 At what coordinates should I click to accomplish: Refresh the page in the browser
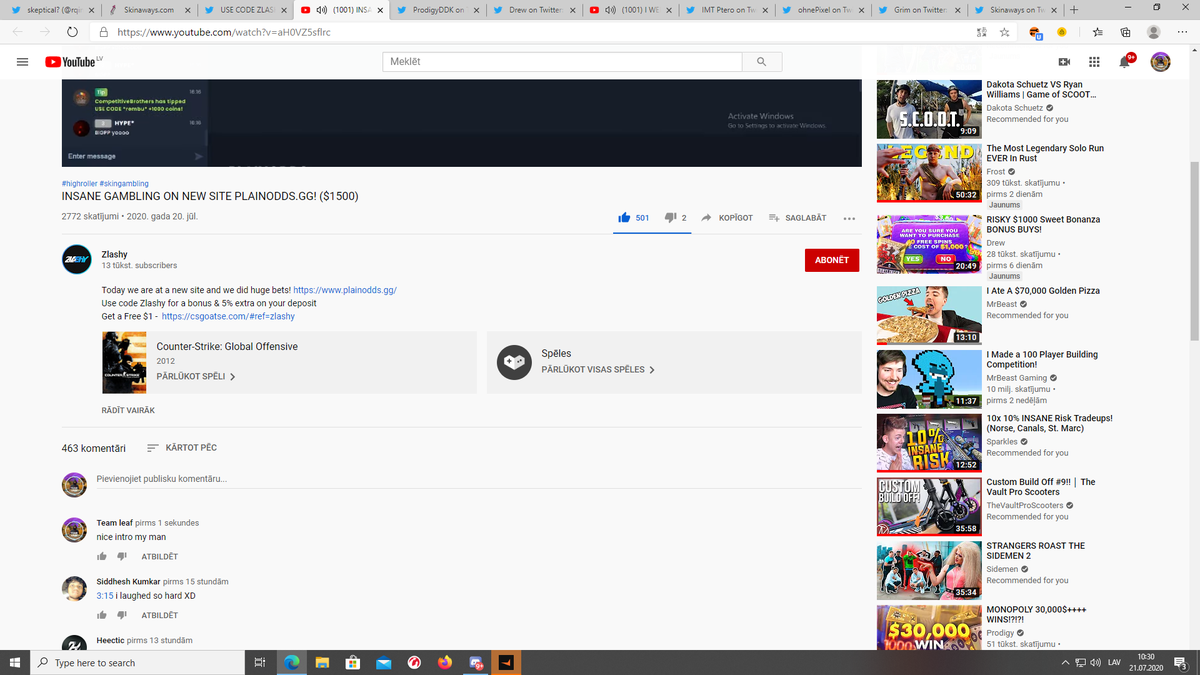click(73, 32)
